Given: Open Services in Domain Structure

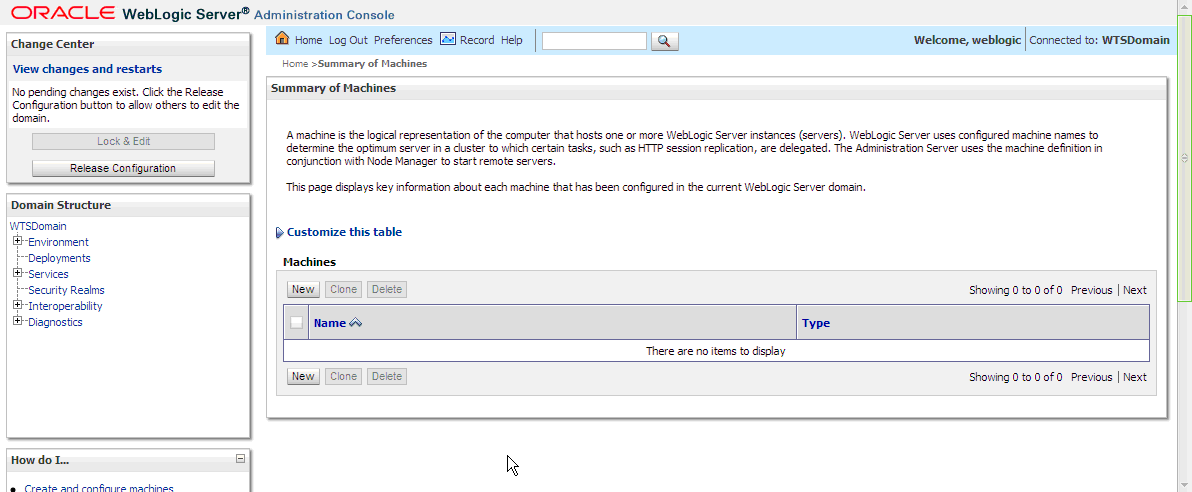Looking at the screenshot, I should (48, 274).
